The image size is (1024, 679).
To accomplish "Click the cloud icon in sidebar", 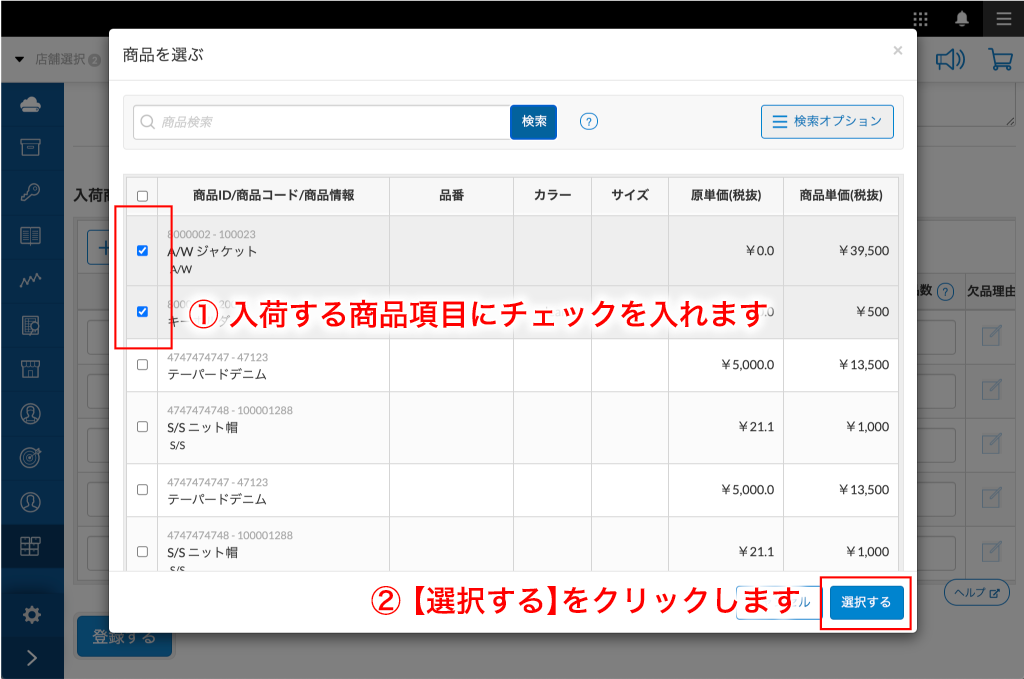I will (x=31, y=104).
